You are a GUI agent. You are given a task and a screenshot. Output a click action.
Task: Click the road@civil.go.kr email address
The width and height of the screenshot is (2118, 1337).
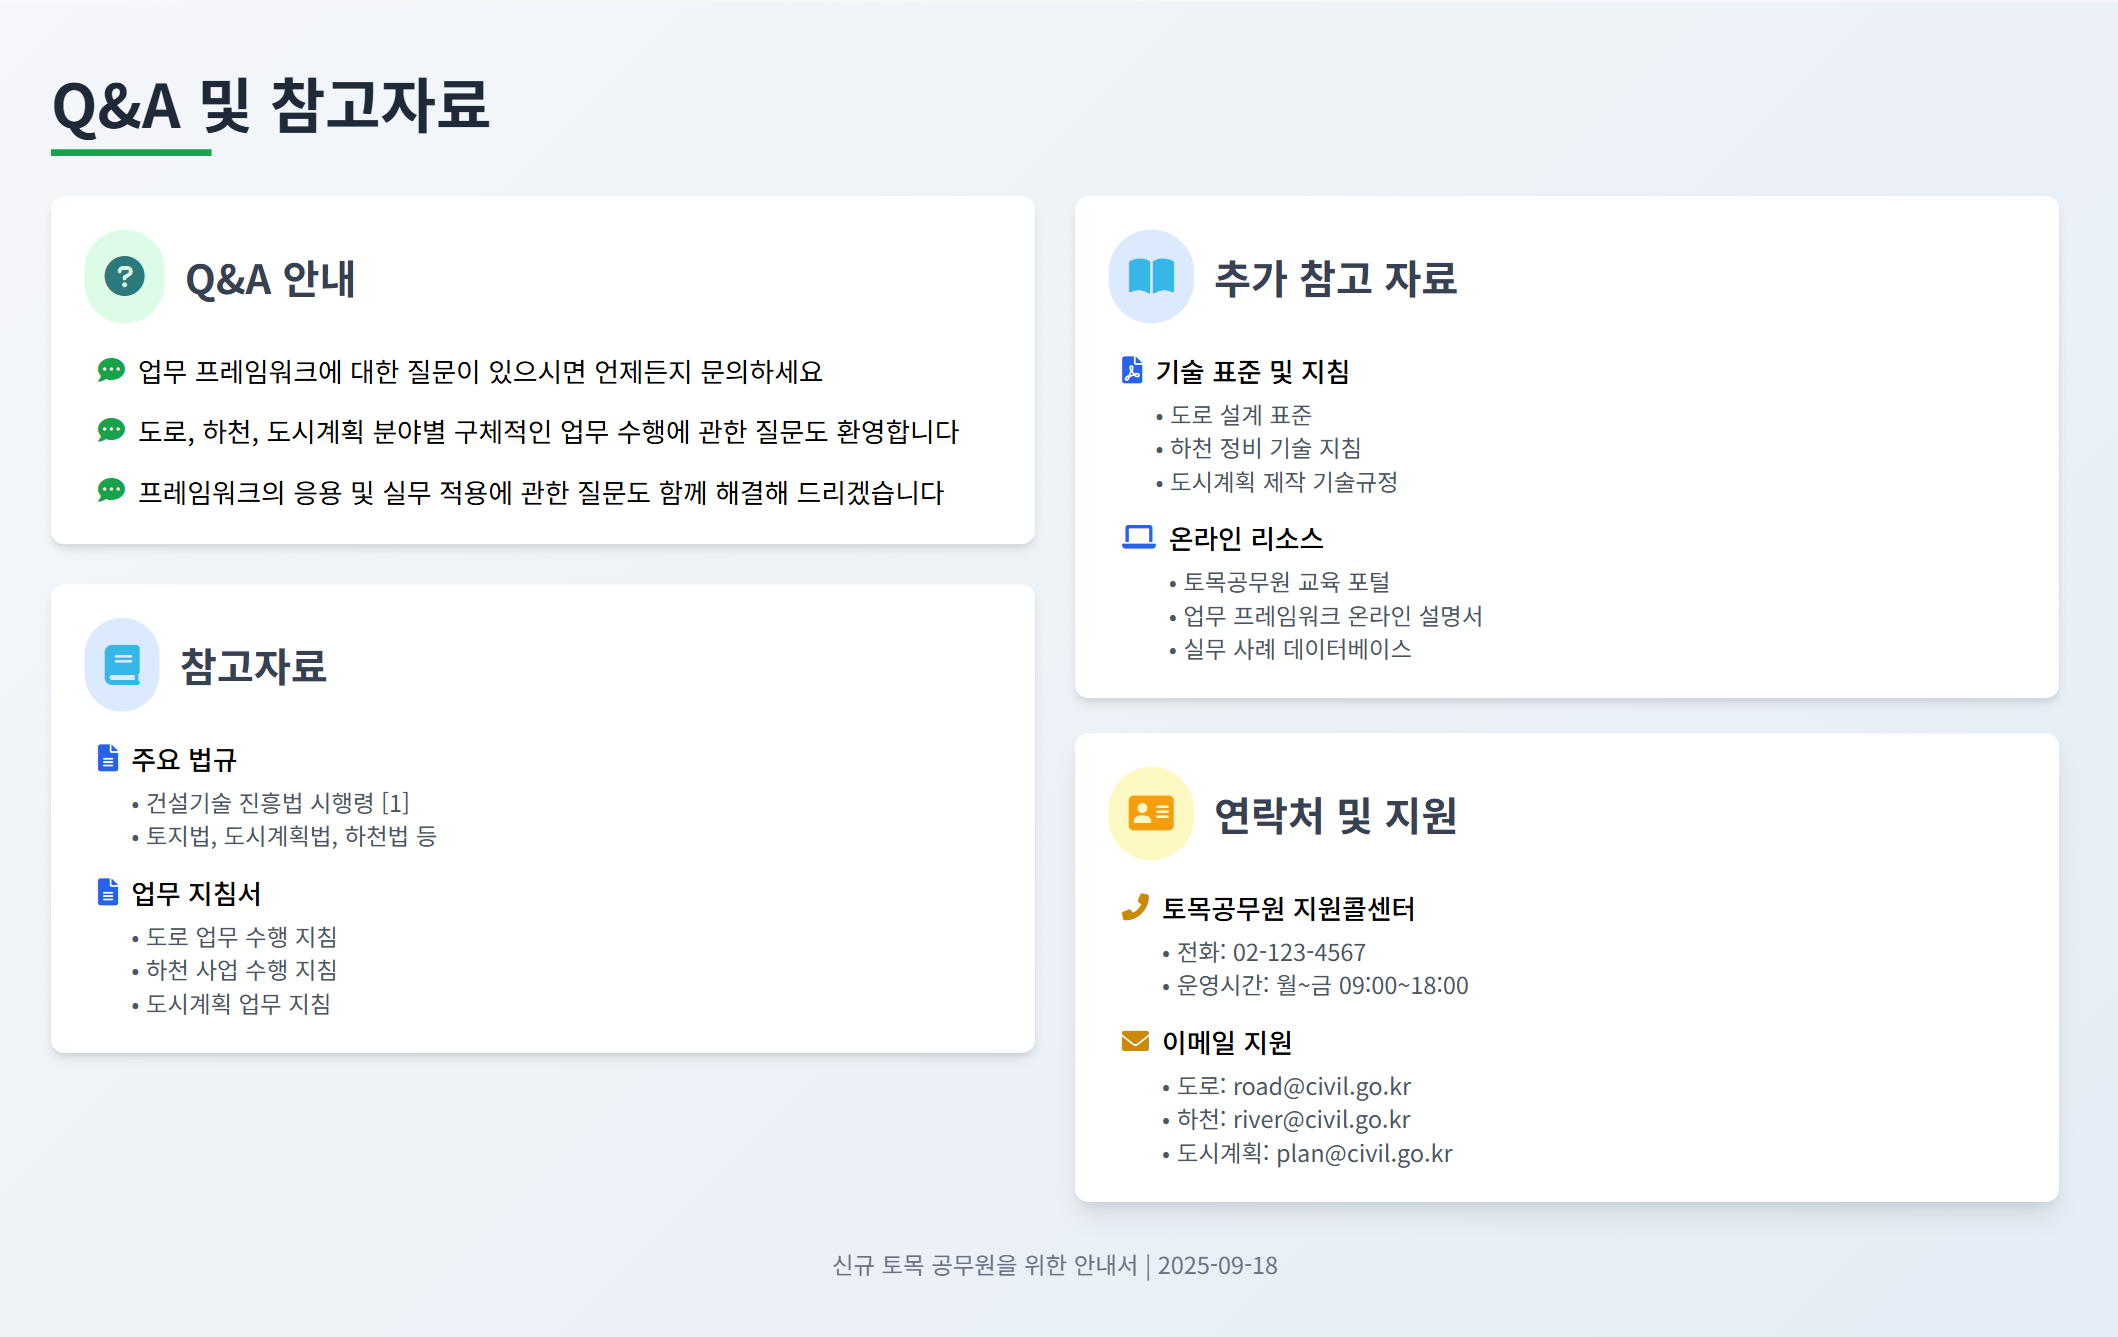1321,1086
